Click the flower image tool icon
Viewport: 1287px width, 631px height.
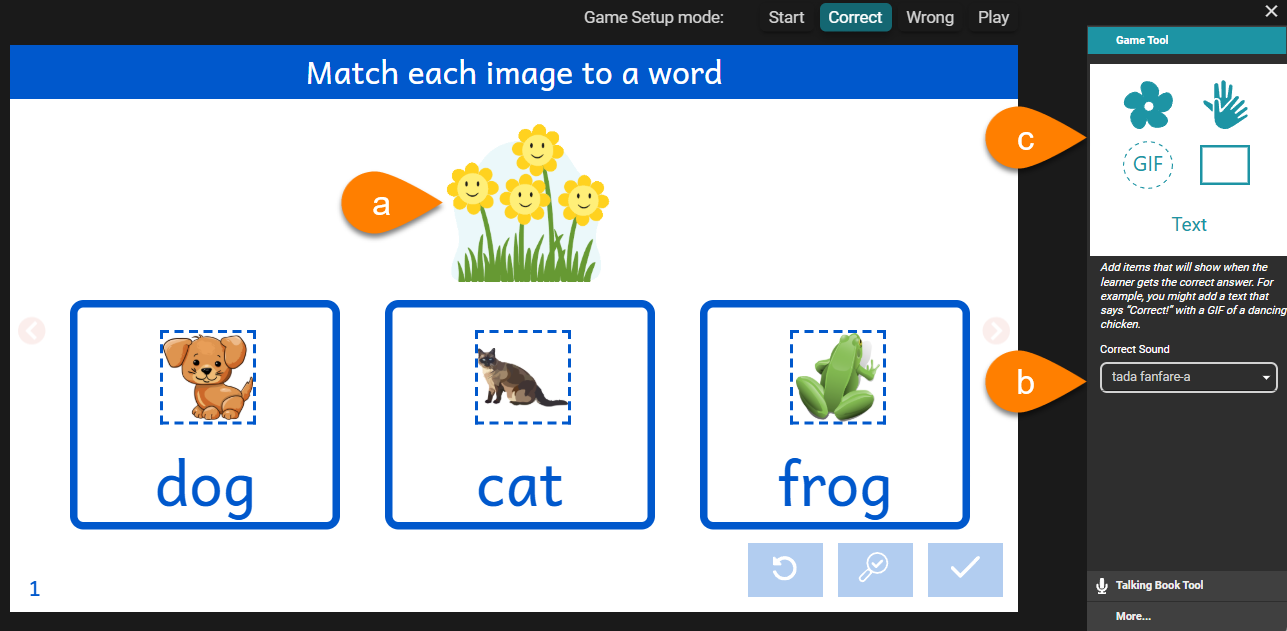coord(1147,105)
